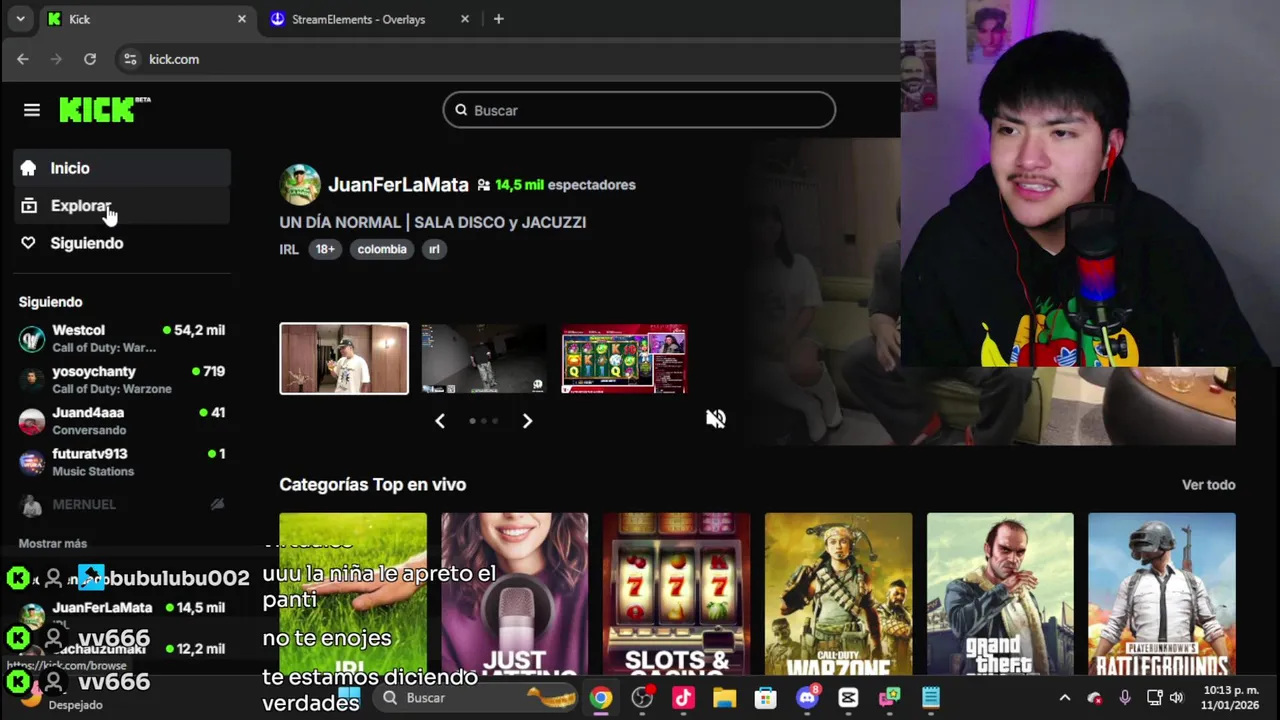
Task: Select the slots featured stream thumbnail
Action: click(x=624, y=358)
